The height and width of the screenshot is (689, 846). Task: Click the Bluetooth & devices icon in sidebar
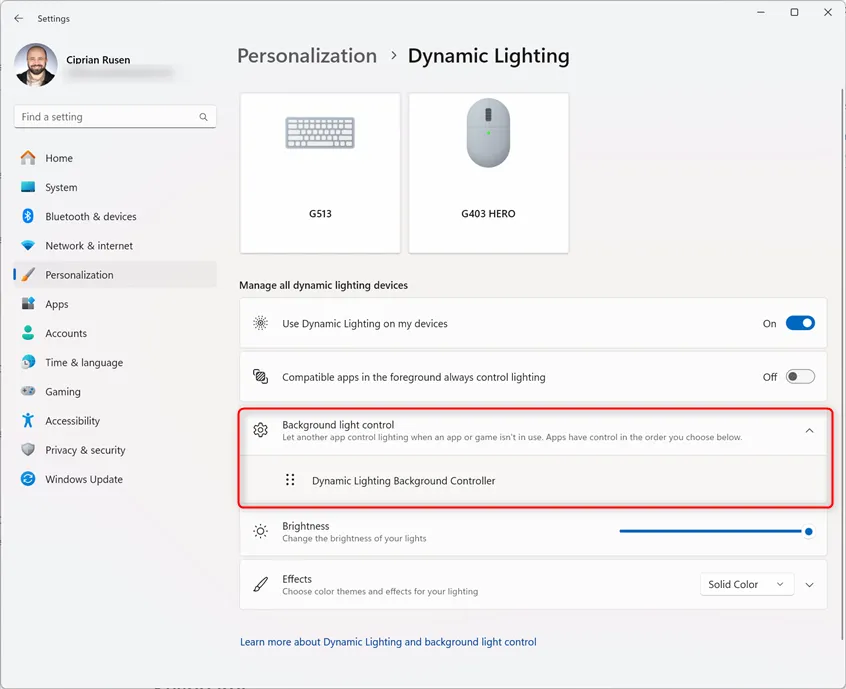[28, 216]
